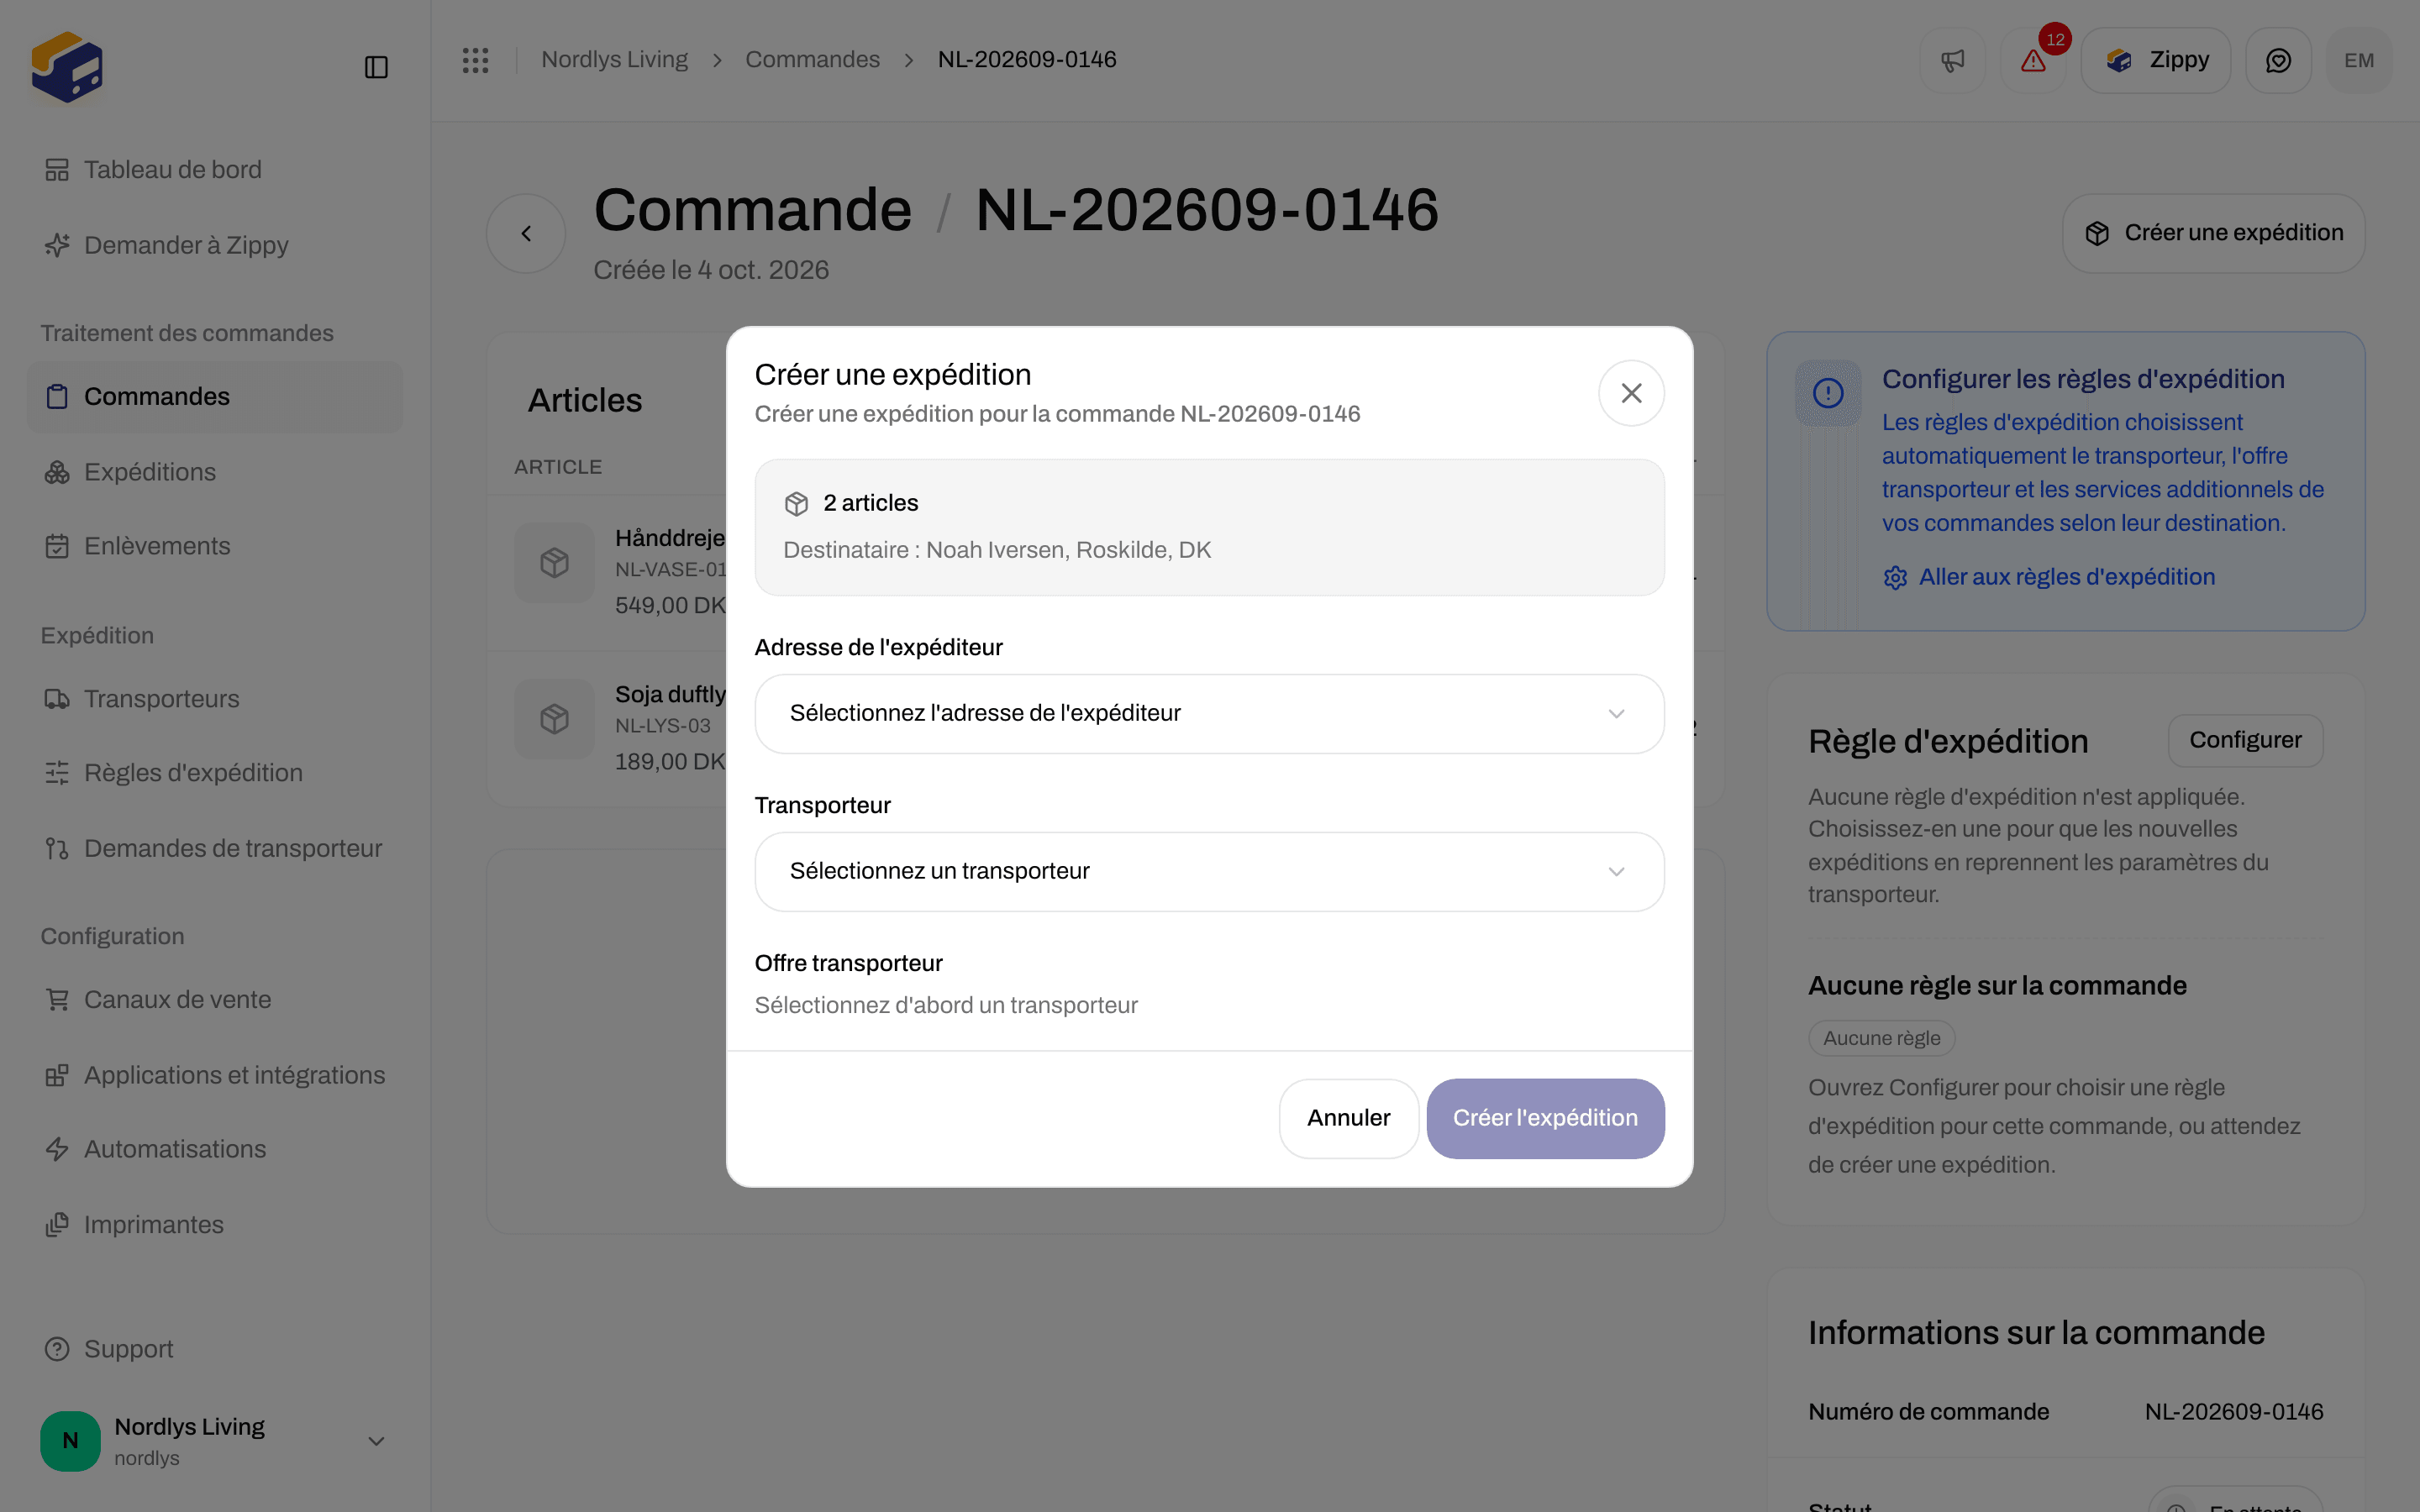Open the Sélectionnez un transporteur dropdown
Viewport: 2420px width, 1512px height.
(1209, 872)
